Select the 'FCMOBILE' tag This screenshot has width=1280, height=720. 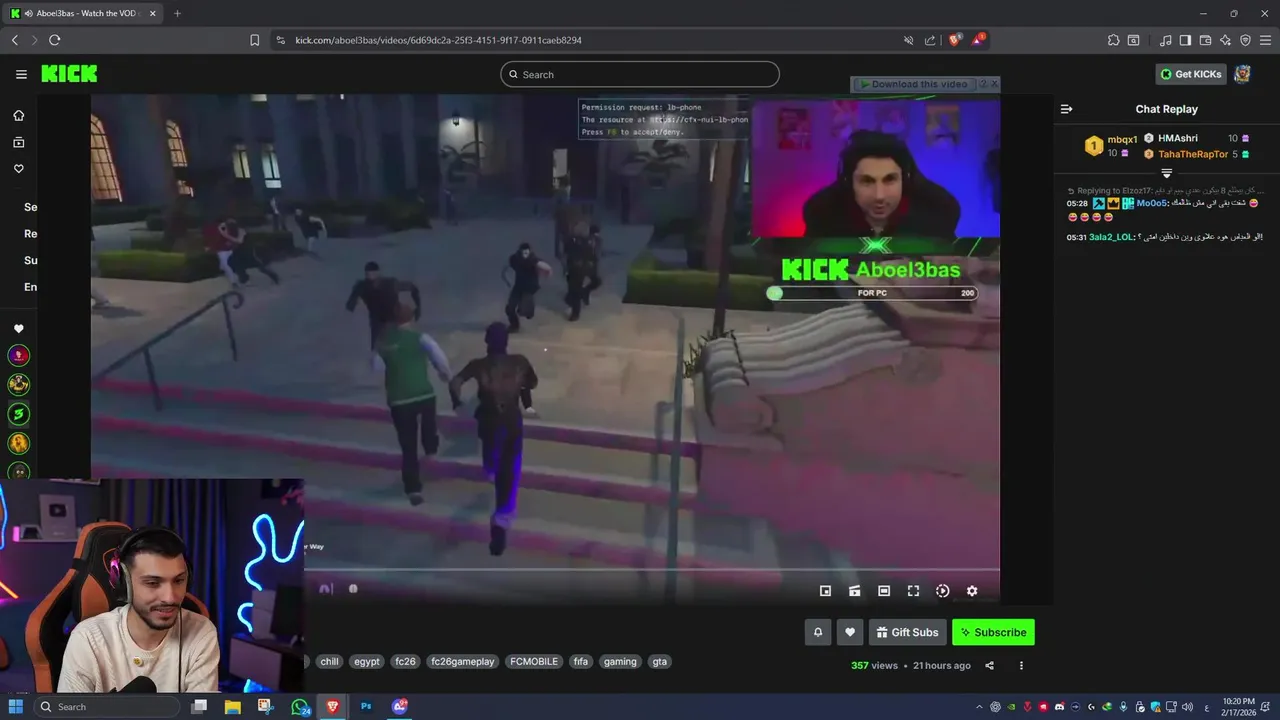(x=534, y=661)
